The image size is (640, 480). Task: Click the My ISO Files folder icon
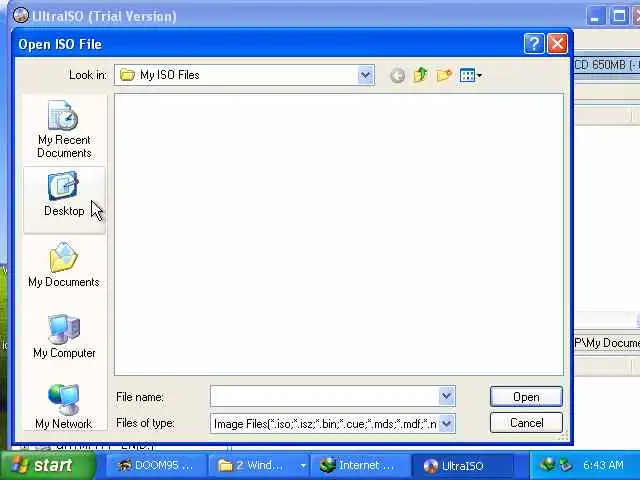[127, 75]
